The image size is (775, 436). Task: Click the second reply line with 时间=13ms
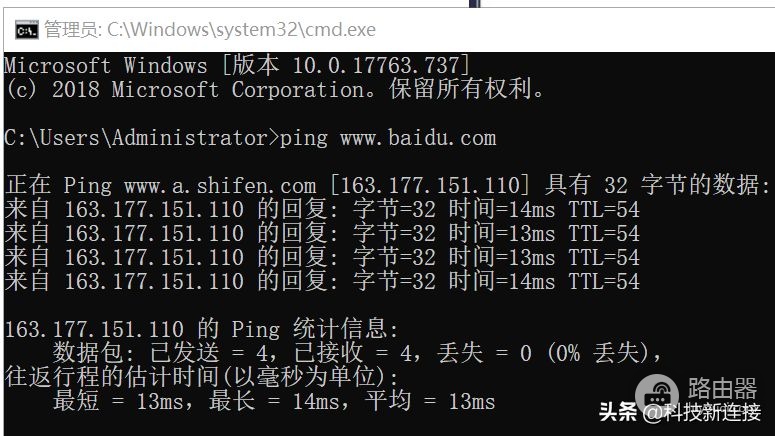(322, 233)
